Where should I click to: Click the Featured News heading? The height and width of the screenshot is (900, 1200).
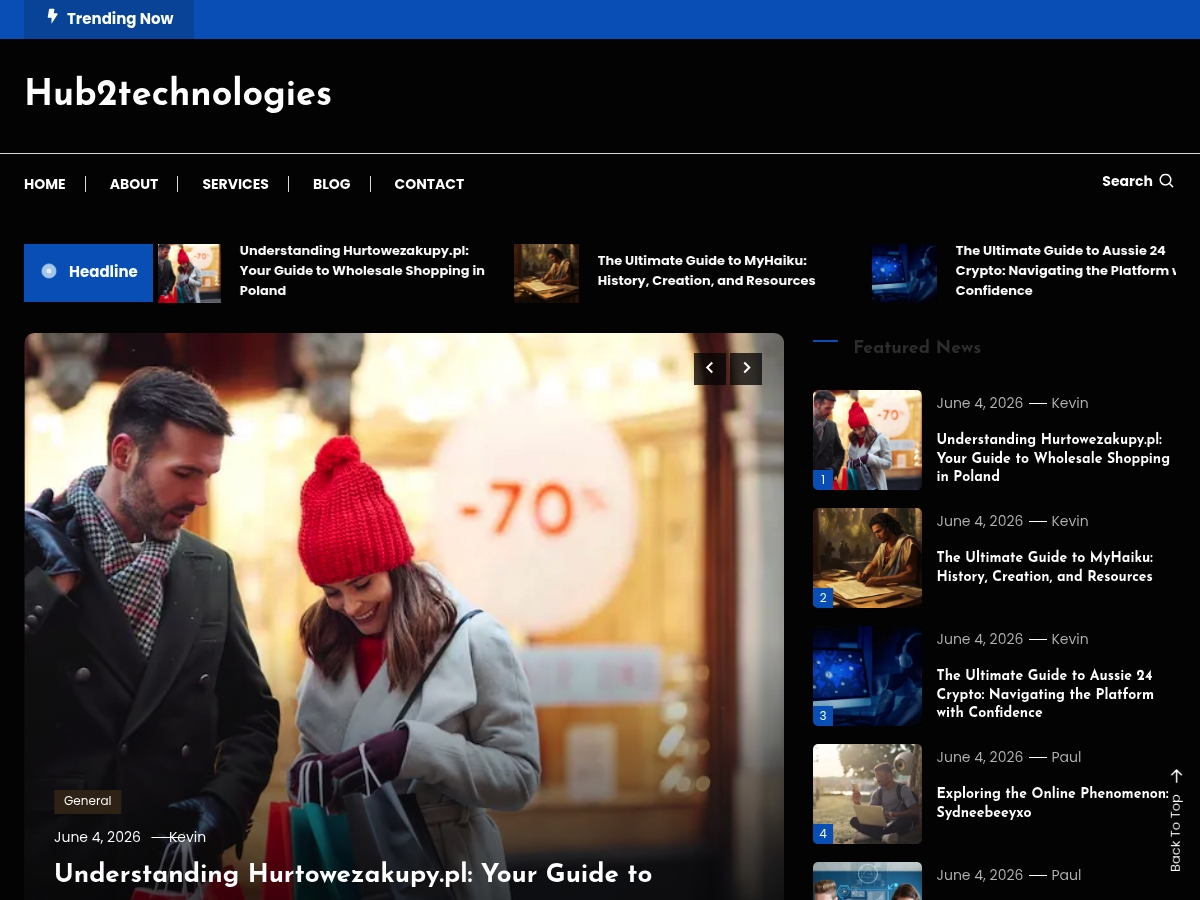click(x=917, y=348)
